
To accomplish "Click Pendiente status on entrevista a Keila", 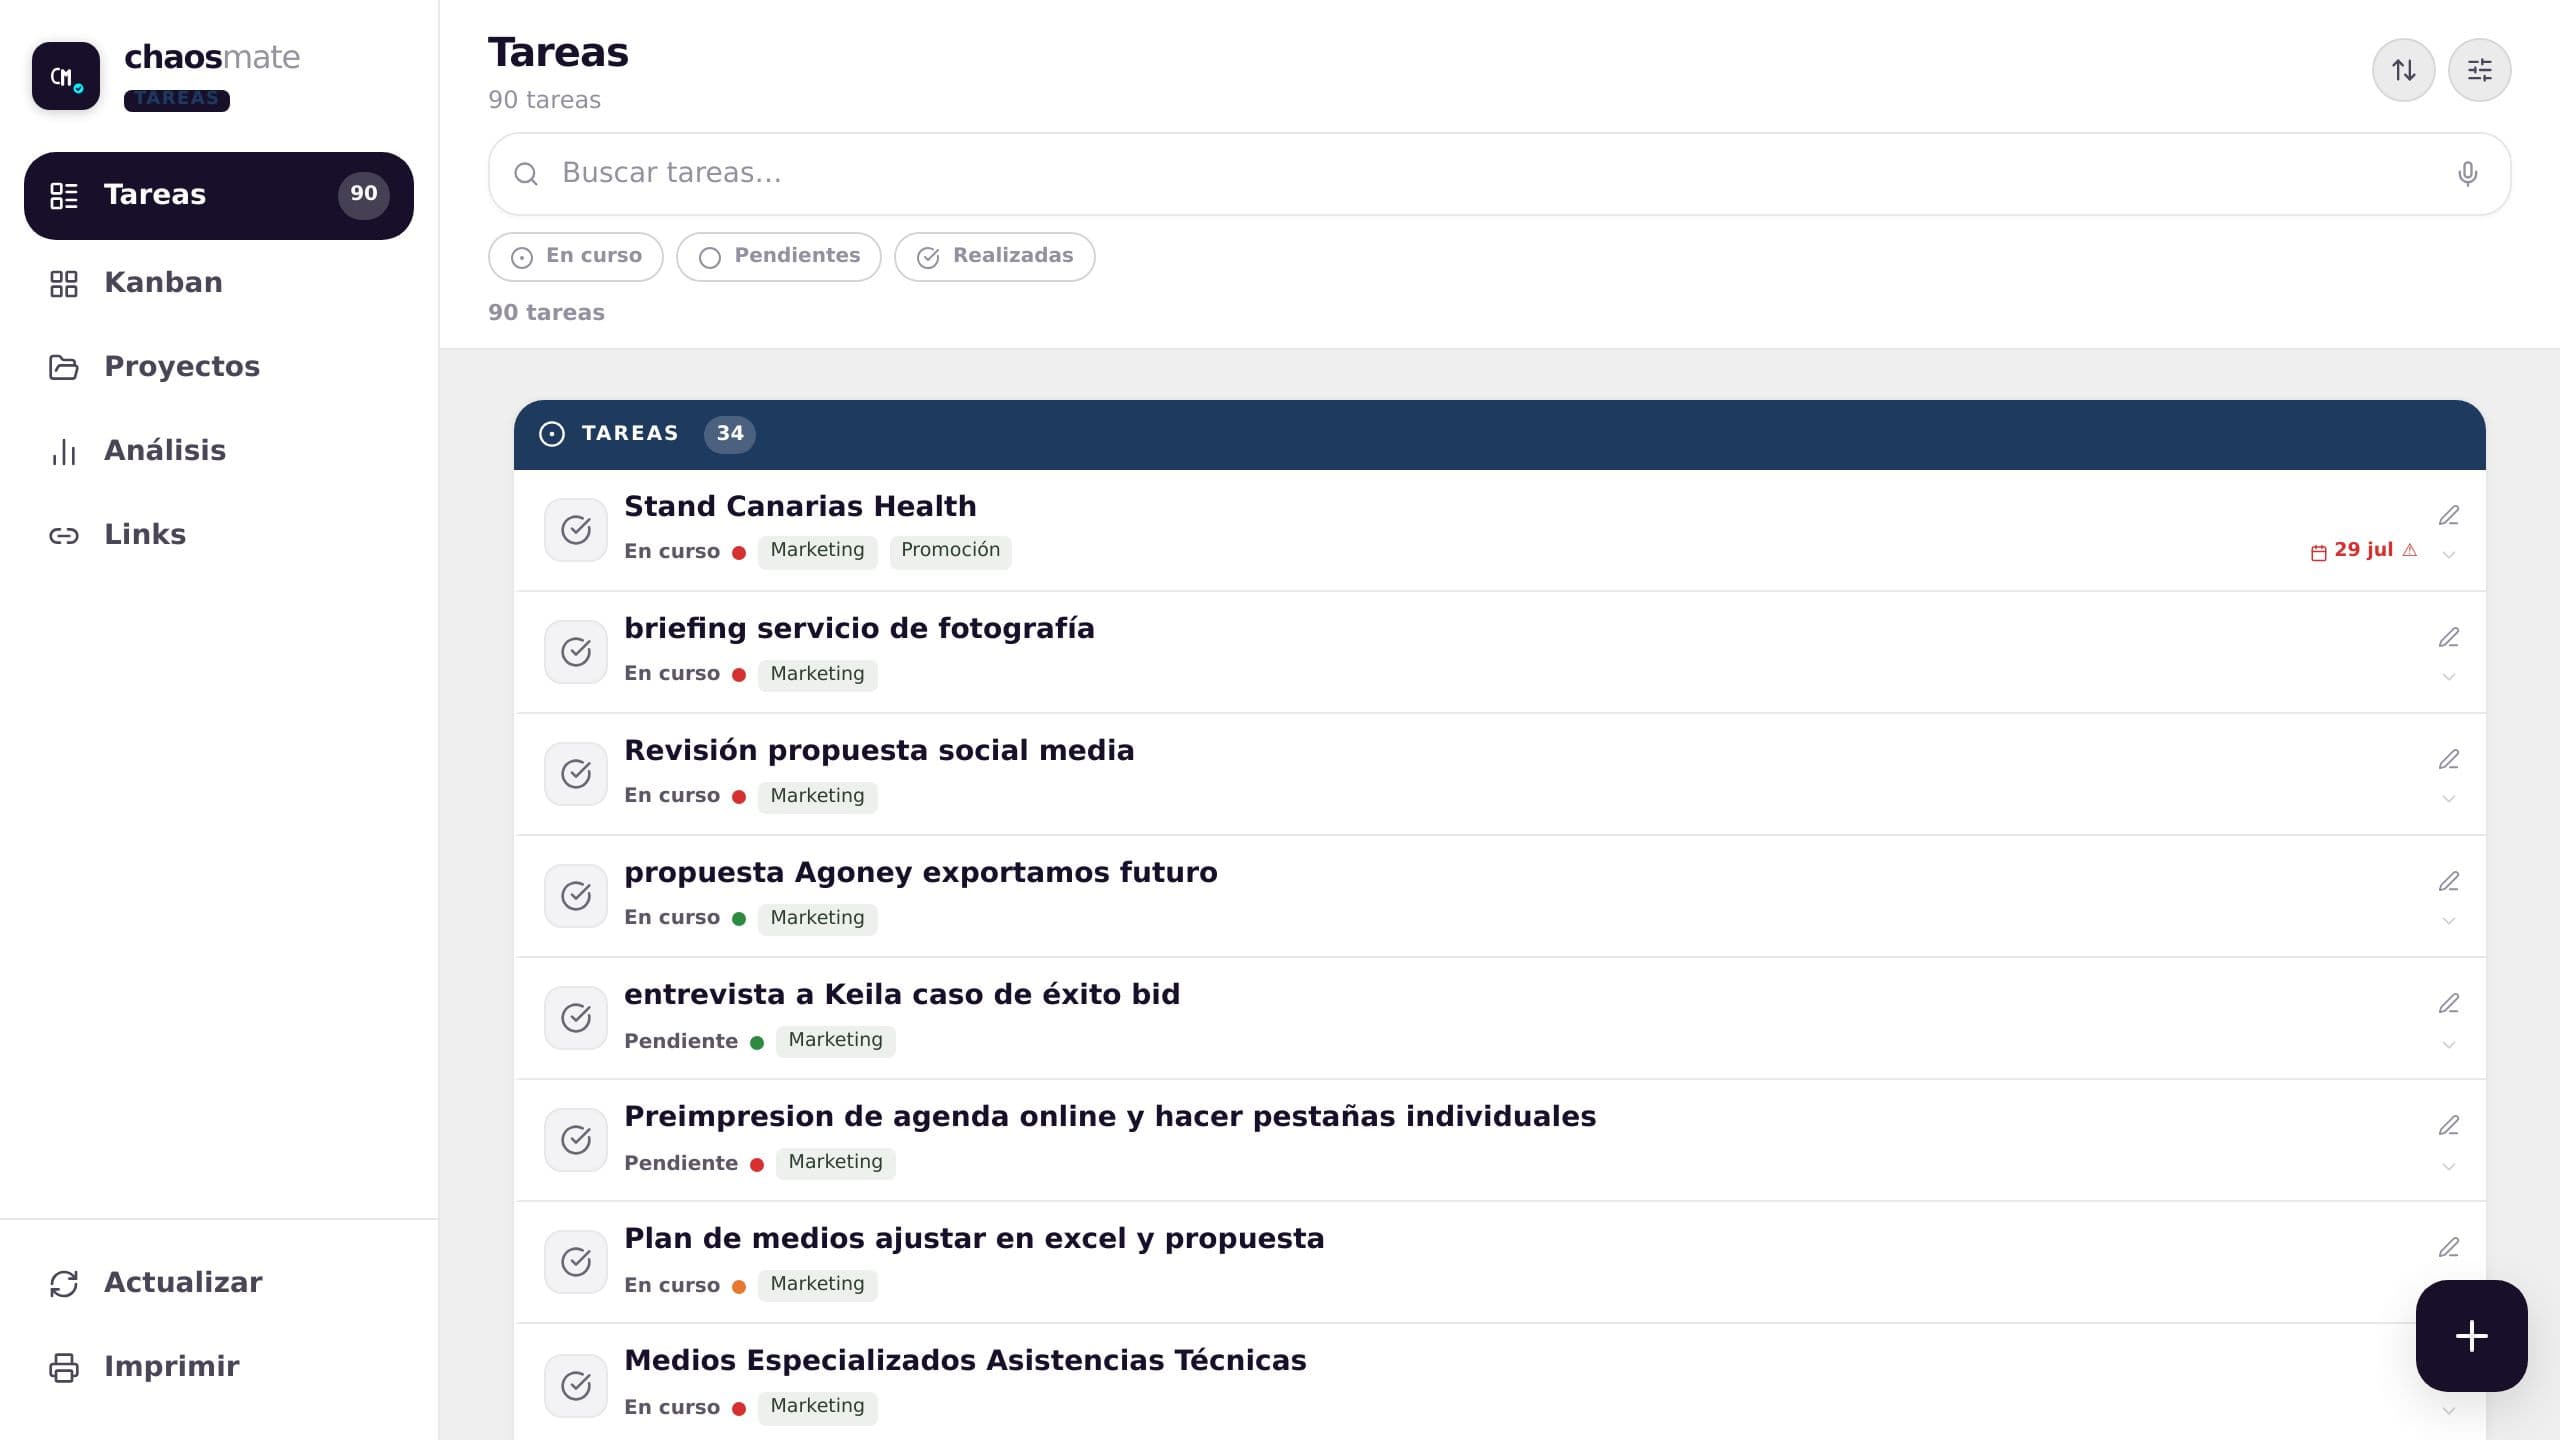I will pyautogui.click(x=681, y=1041).
